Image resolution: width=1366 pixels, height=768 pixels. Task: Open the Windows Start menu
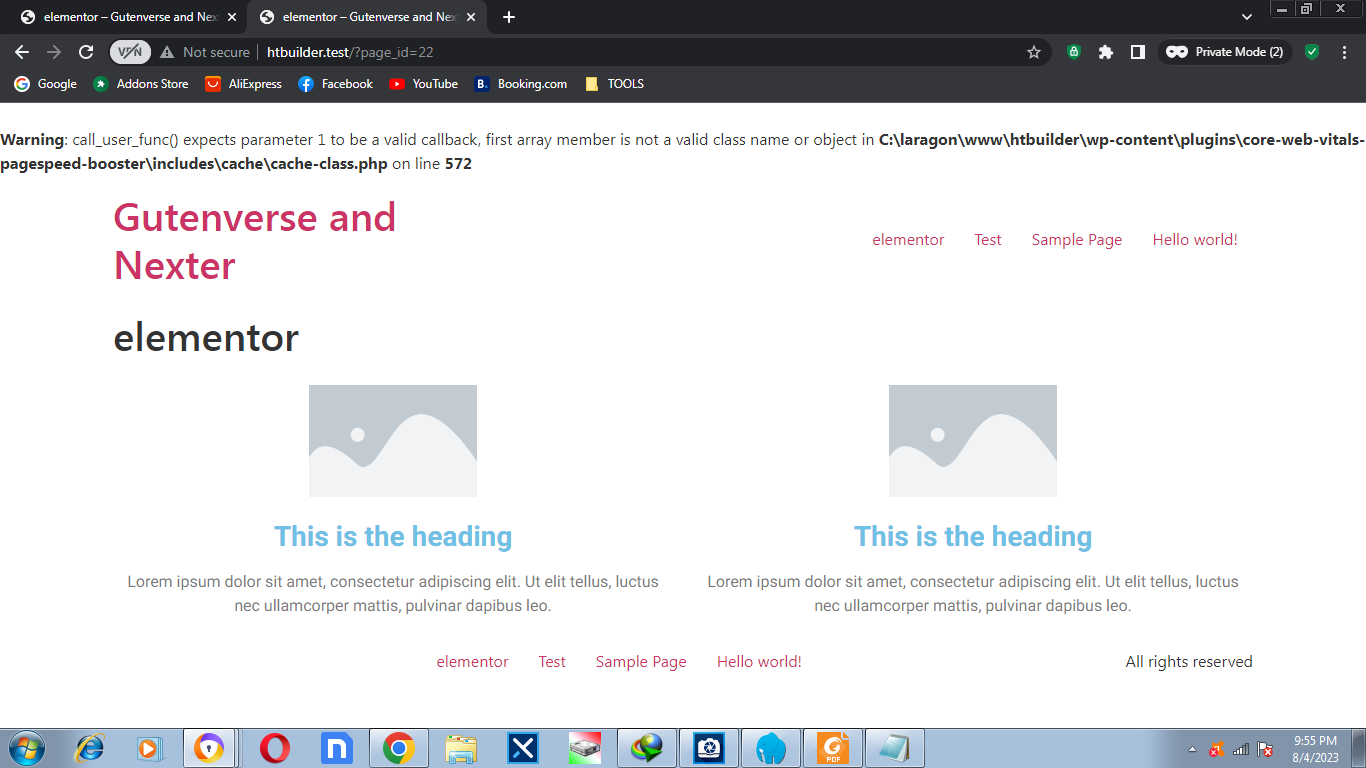pyautogui.click(x=26, y=748)
